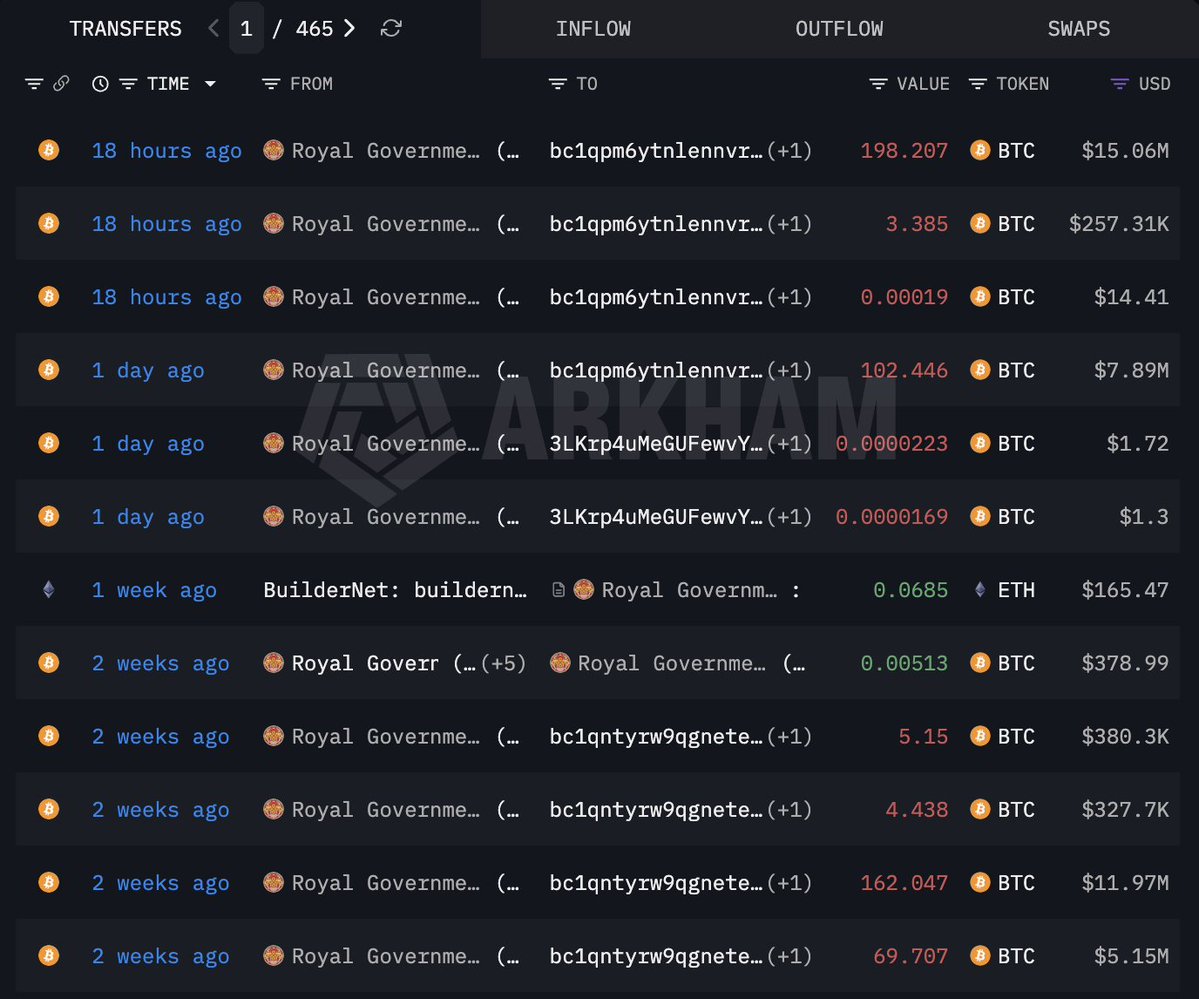The height and width of the screenshot is (999, 1199).
Task: Expand (+1) recipients in the $327.7K row
Action: (x=789, y=810)
